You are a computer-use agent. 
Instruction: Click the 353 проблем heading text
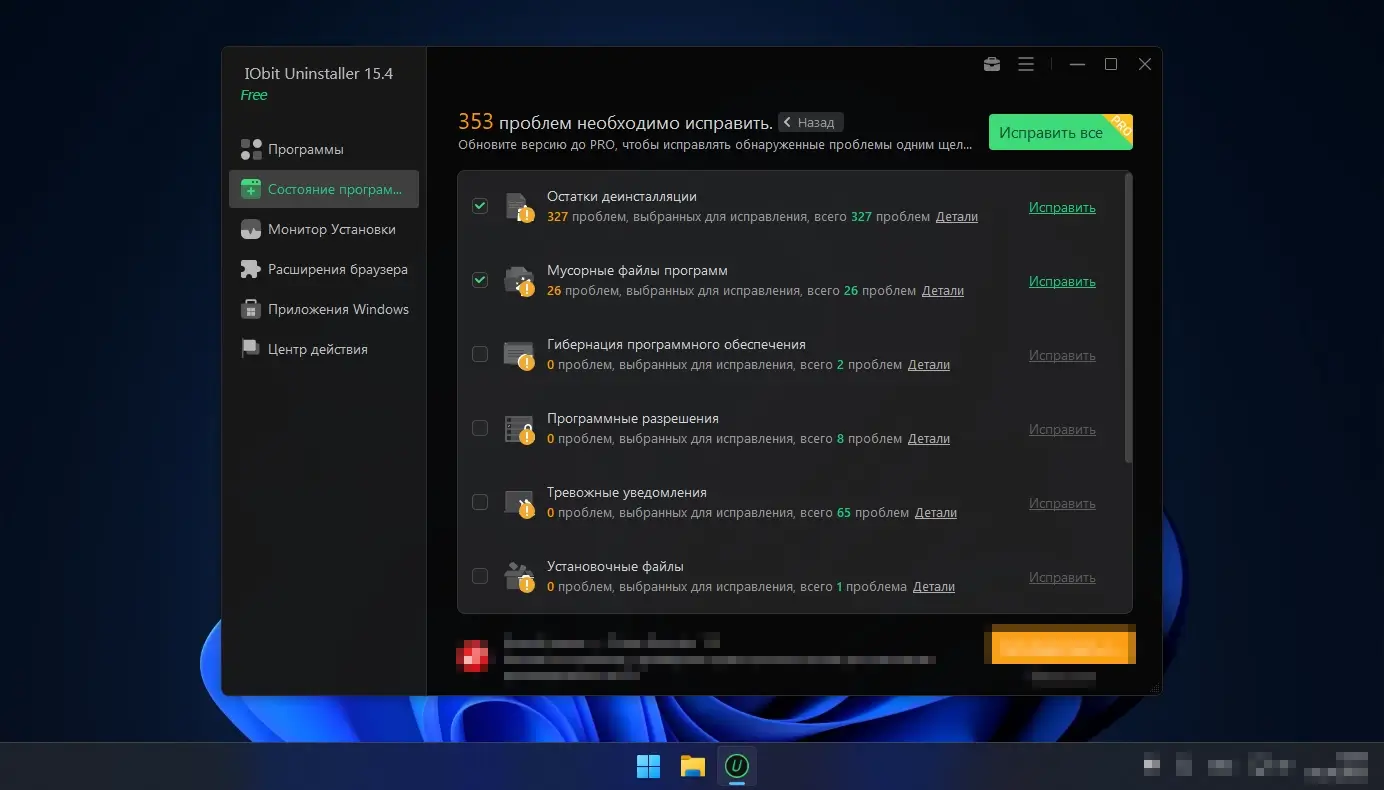(615, 122)
